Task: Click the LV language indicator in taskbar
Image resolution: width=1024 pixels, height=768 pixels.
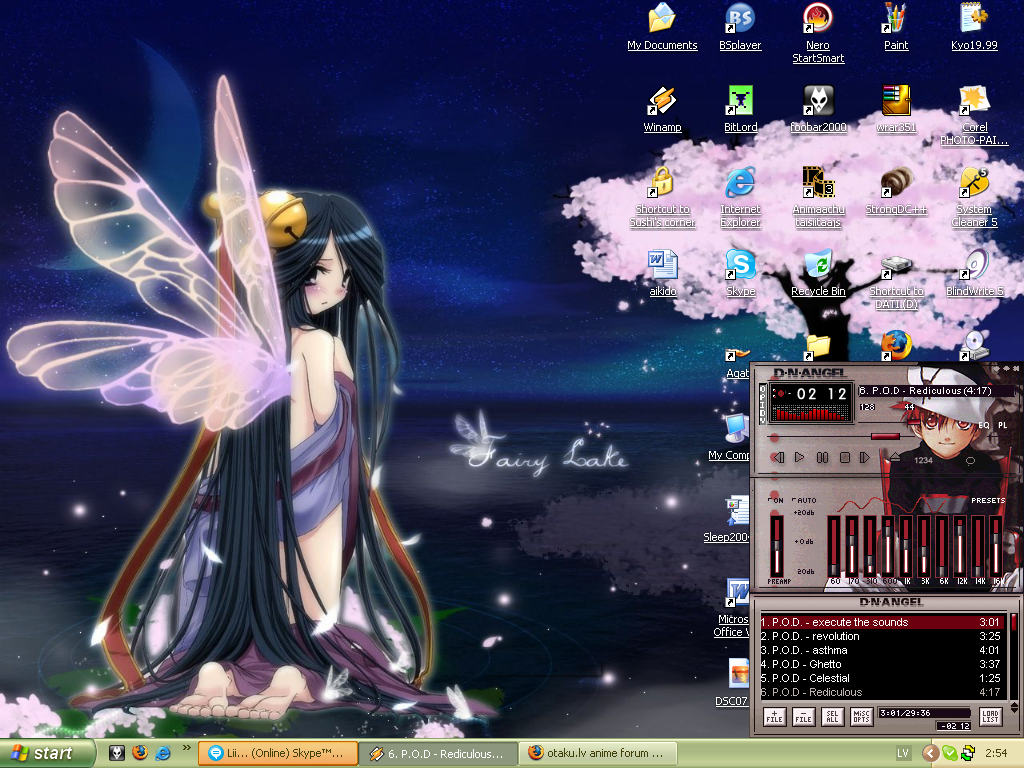Action: tap(903, 753)
